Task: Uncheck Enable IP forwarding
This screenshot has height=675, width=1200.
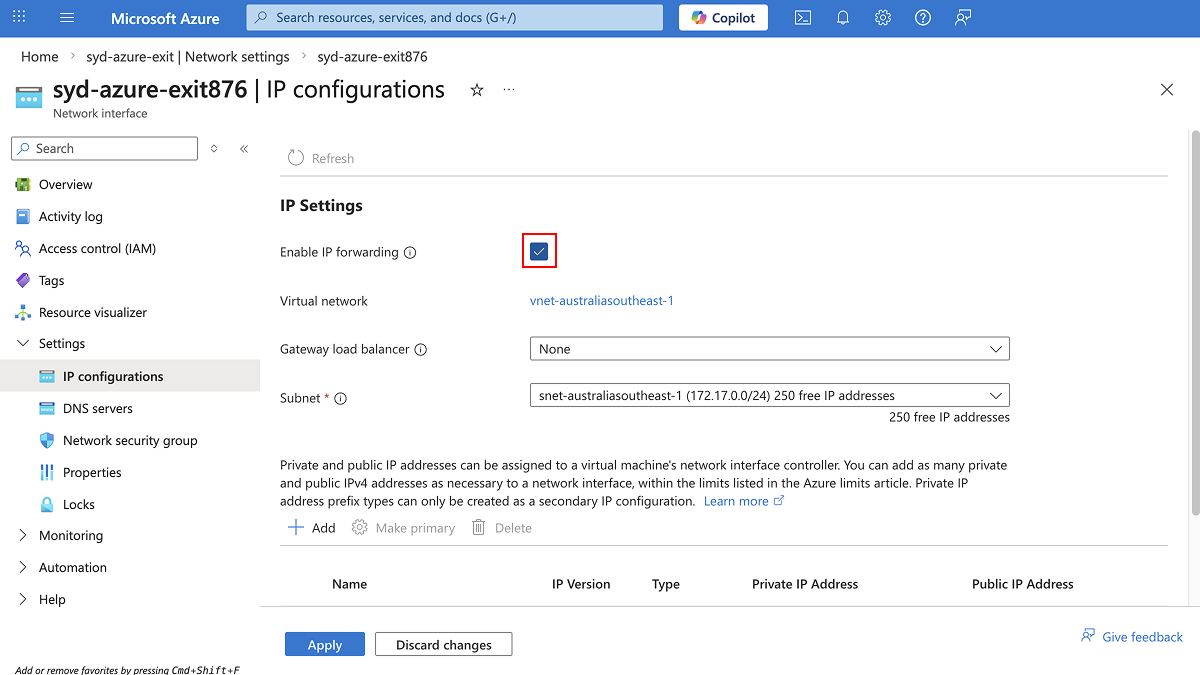Action: point(539,251)
